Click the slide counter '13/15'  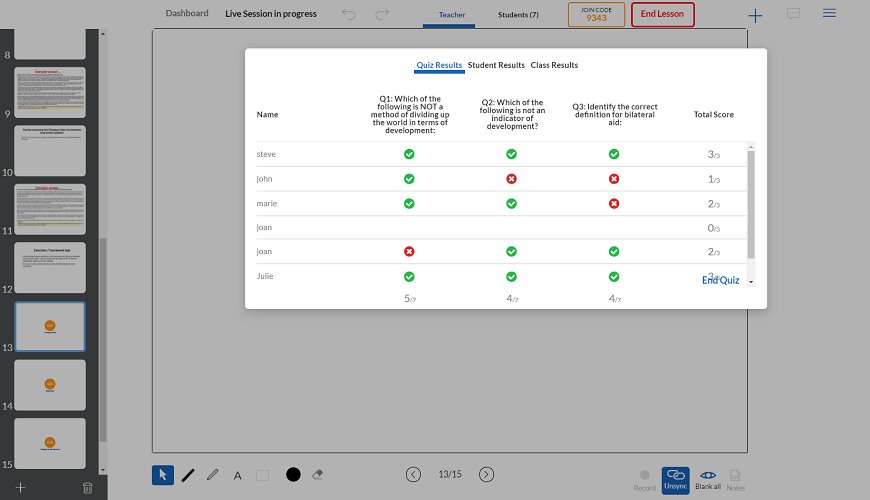pyautogui.click(x=450, y=474)
